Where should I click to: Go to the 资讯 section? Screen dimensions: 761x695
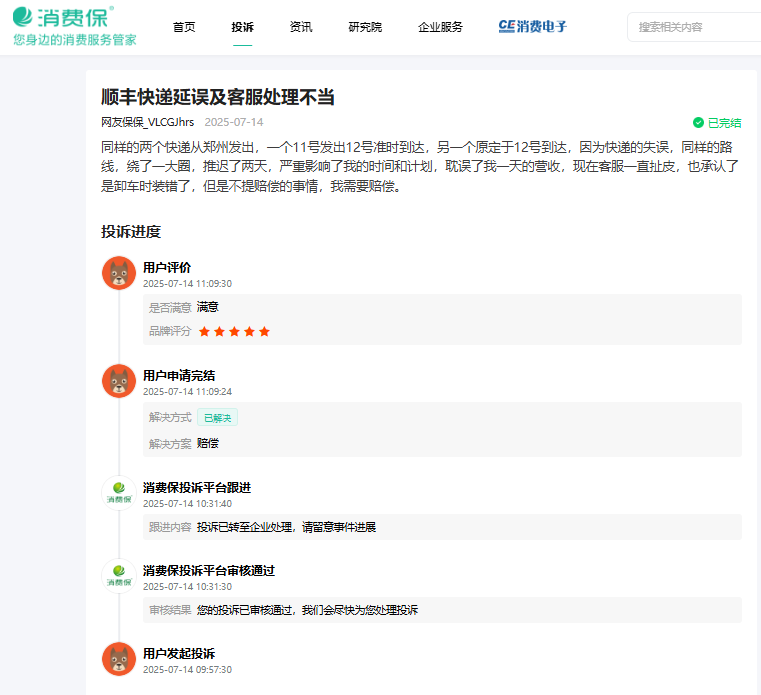(x=300, y=27)
